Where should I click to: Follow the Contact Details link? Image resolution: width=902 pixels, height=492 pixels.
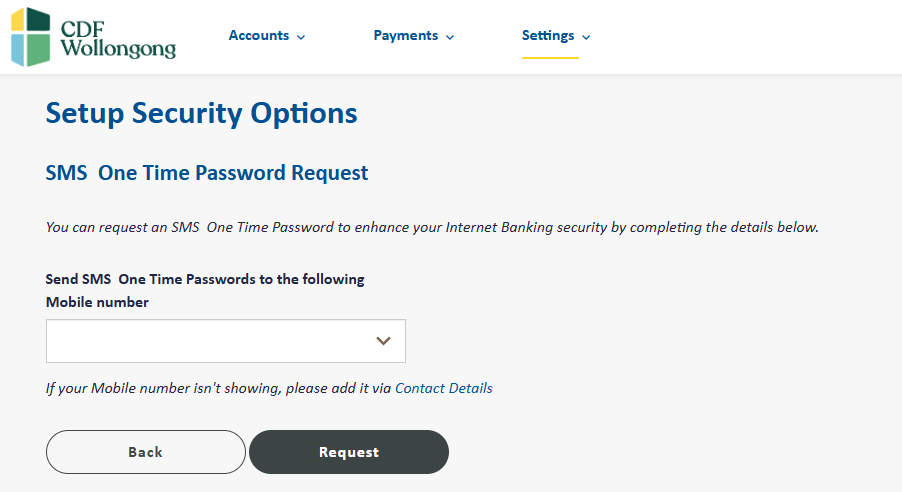(x=444, y=388)
